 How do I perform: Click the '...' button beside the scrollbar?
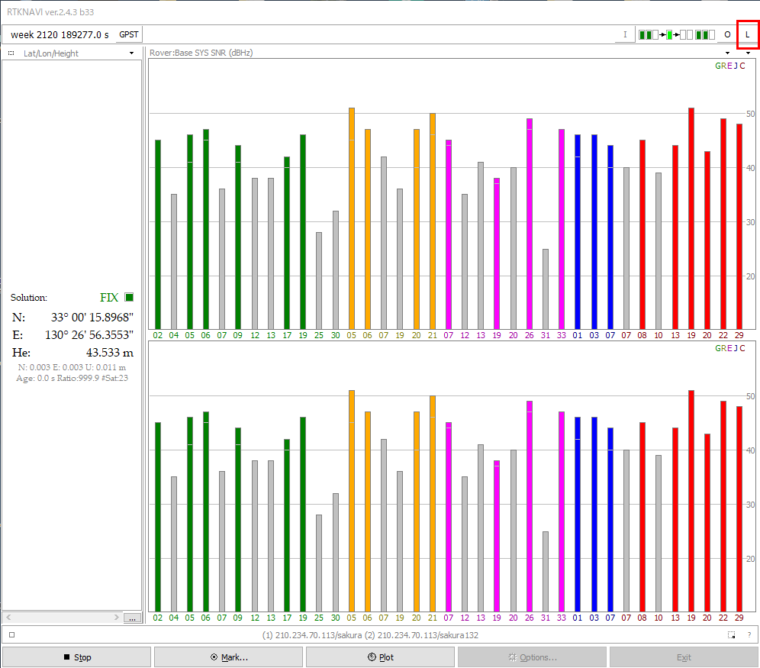[132, 619]
